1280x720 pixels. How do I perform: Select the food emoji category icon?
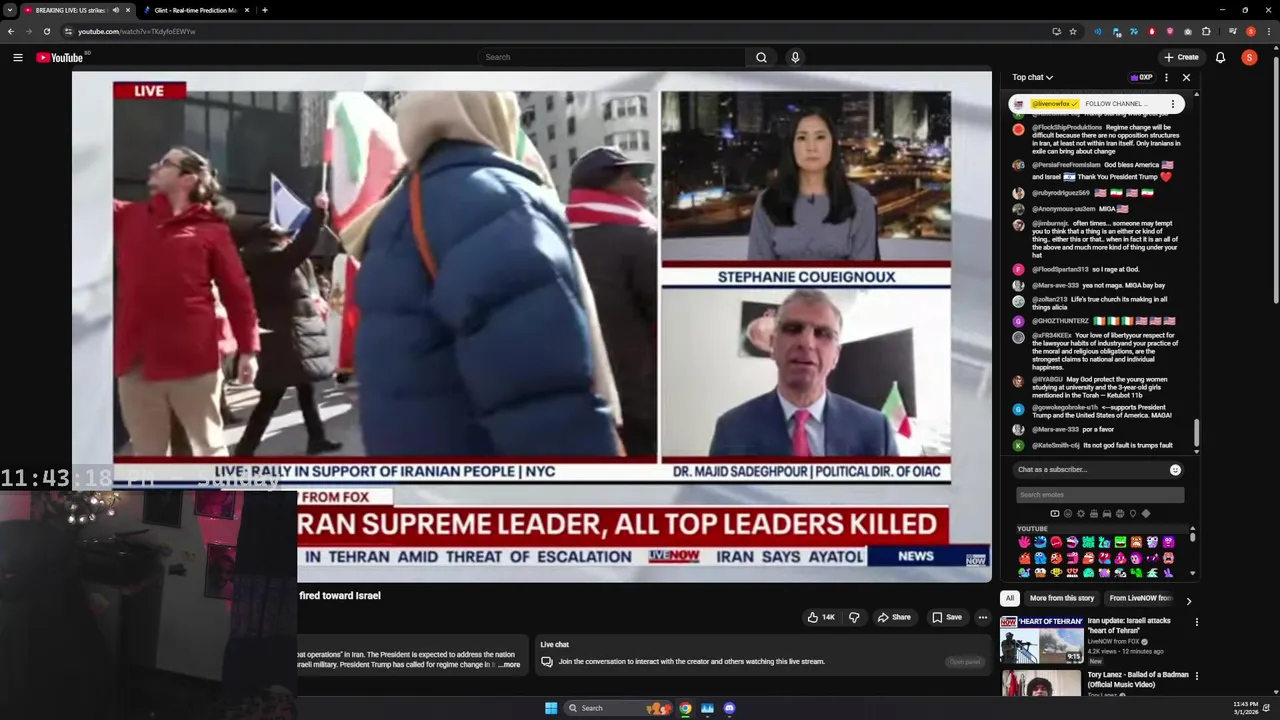[x=1093, y=514]
